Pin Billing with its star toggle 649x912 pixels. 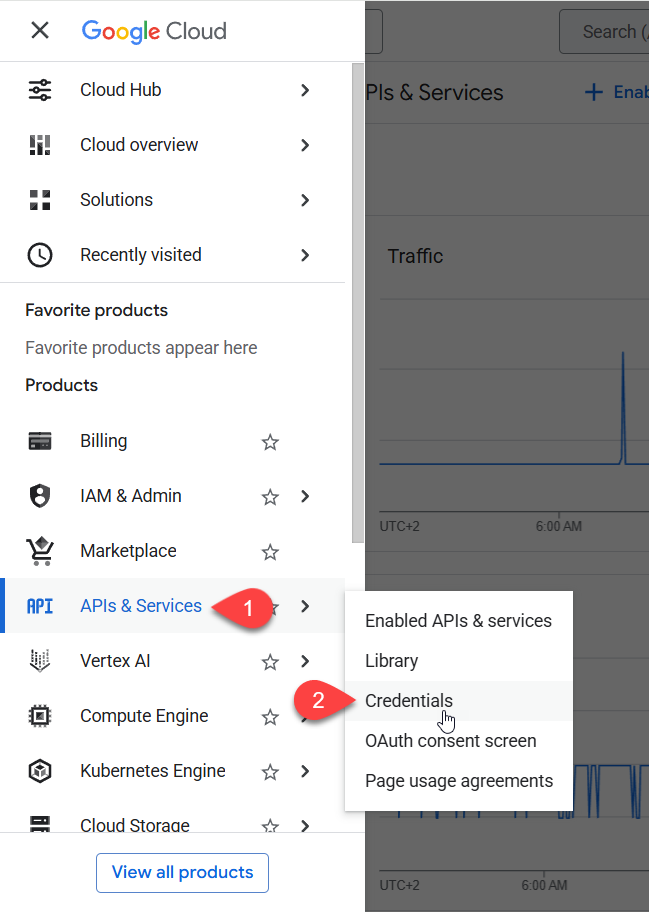[x=270, y=442]
